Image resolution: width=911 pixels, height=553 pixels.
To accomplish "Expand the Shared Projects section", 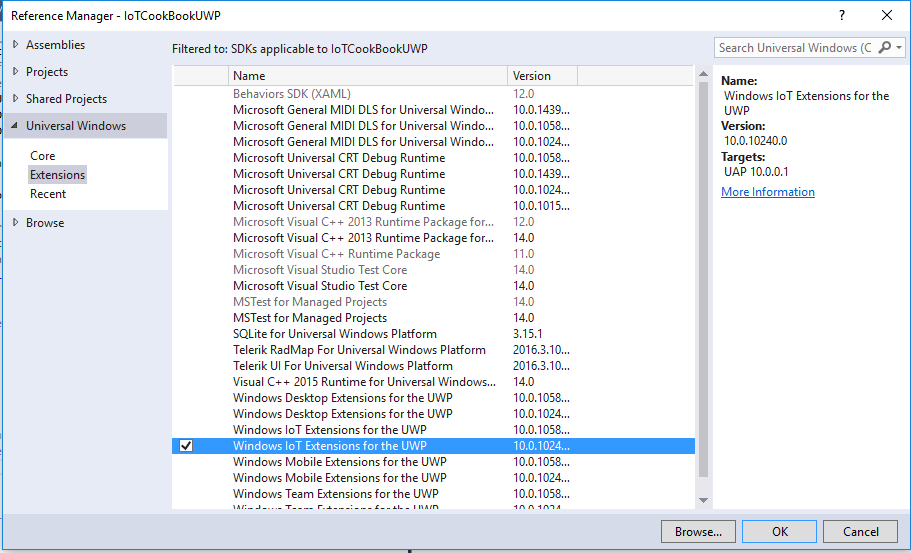I will click(15, 99).
